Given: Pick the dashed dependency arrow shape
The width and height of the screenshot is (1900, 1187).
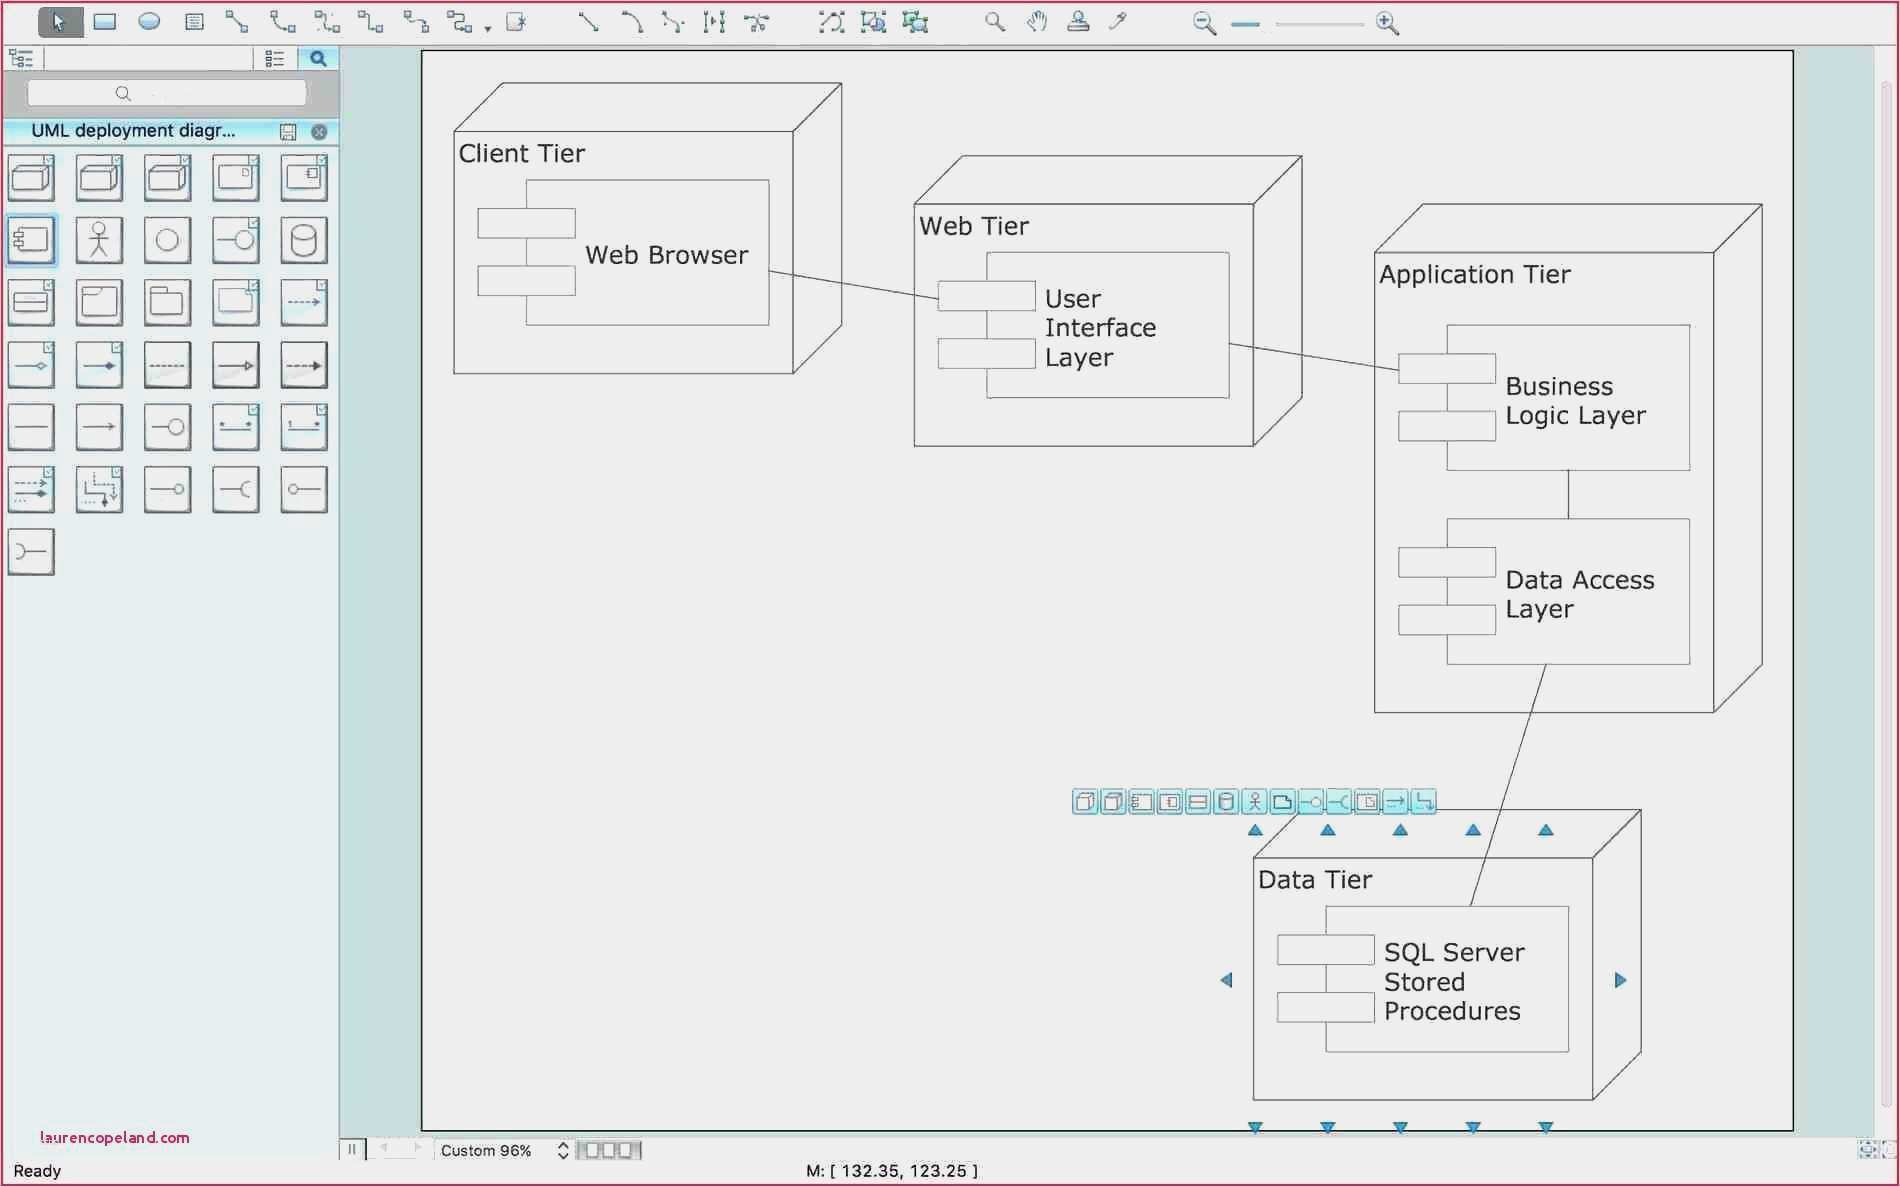Looking at the screenshot, I should pyautogui.click(x=304, y=302).
